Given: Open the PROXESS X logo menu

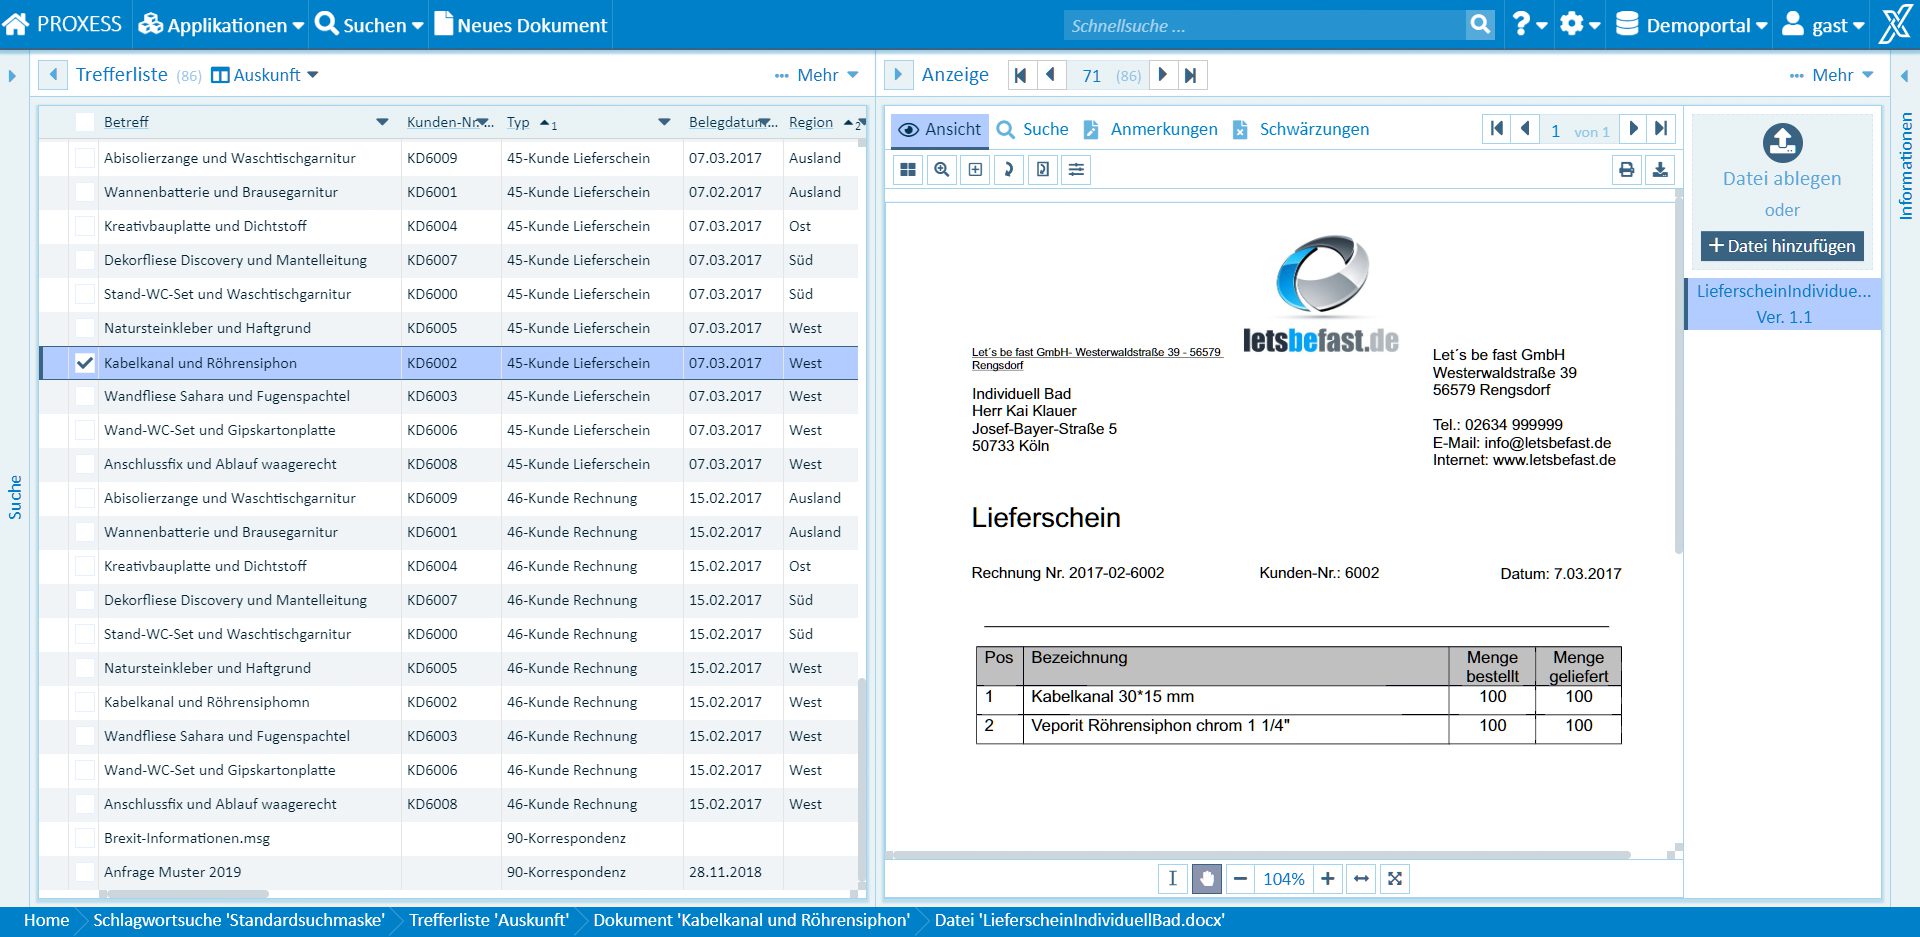Looking at the screenshot, I should (1895, 24).
